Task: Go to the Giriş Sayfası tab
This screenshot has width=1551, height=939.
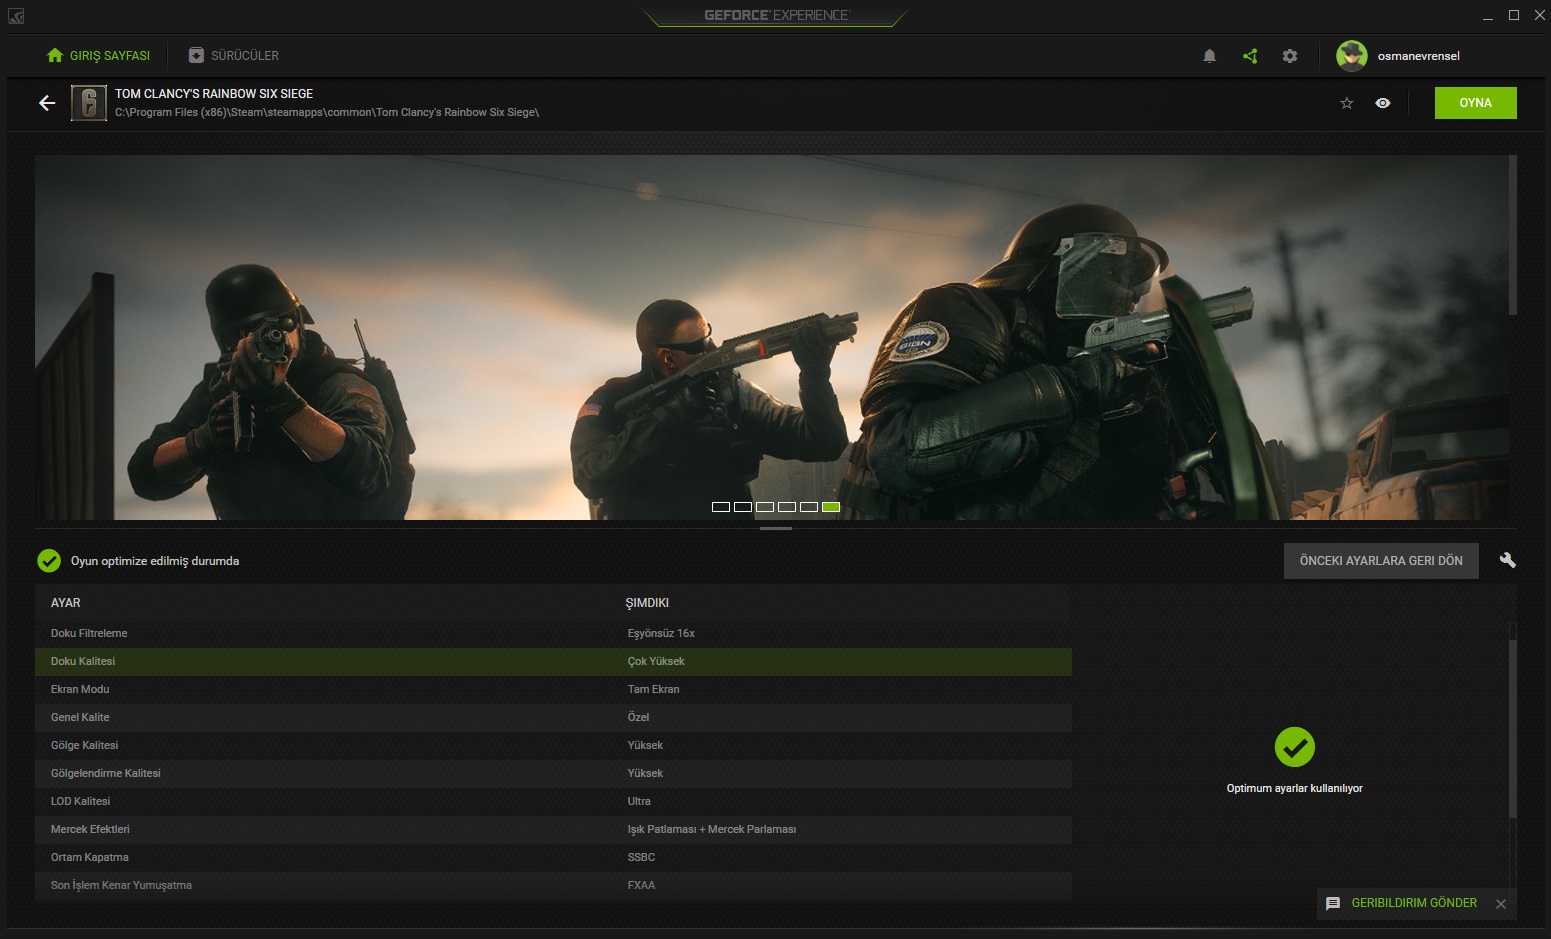Action: click(x=99, y=56)
